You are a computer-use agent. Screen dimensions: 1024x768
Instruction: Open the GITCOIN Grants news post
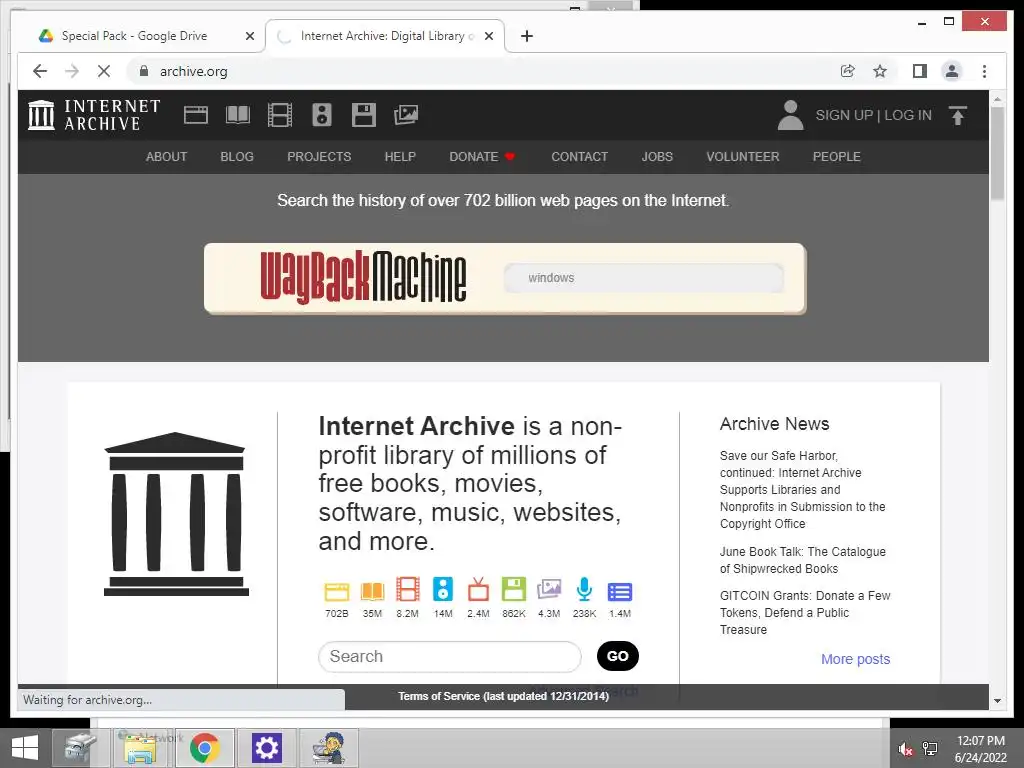pos(805,613)
